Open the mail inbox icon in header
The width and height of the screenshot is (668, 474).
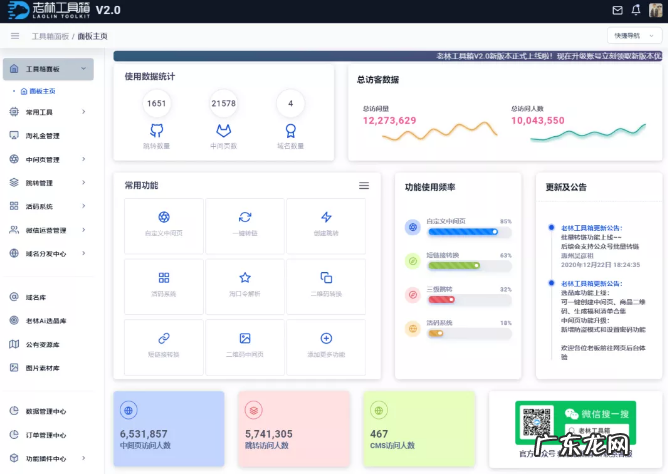(617, 10)
